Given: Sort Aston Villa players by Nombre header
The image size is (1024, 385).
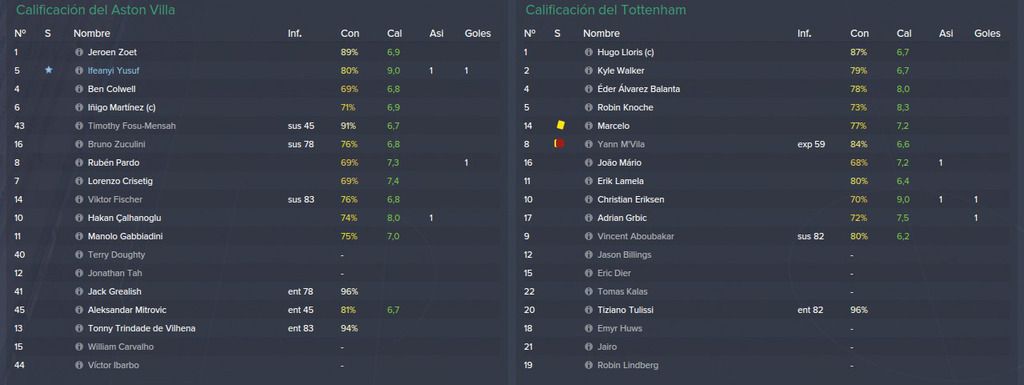Looking at the screenshot, I should pos(91,33).
